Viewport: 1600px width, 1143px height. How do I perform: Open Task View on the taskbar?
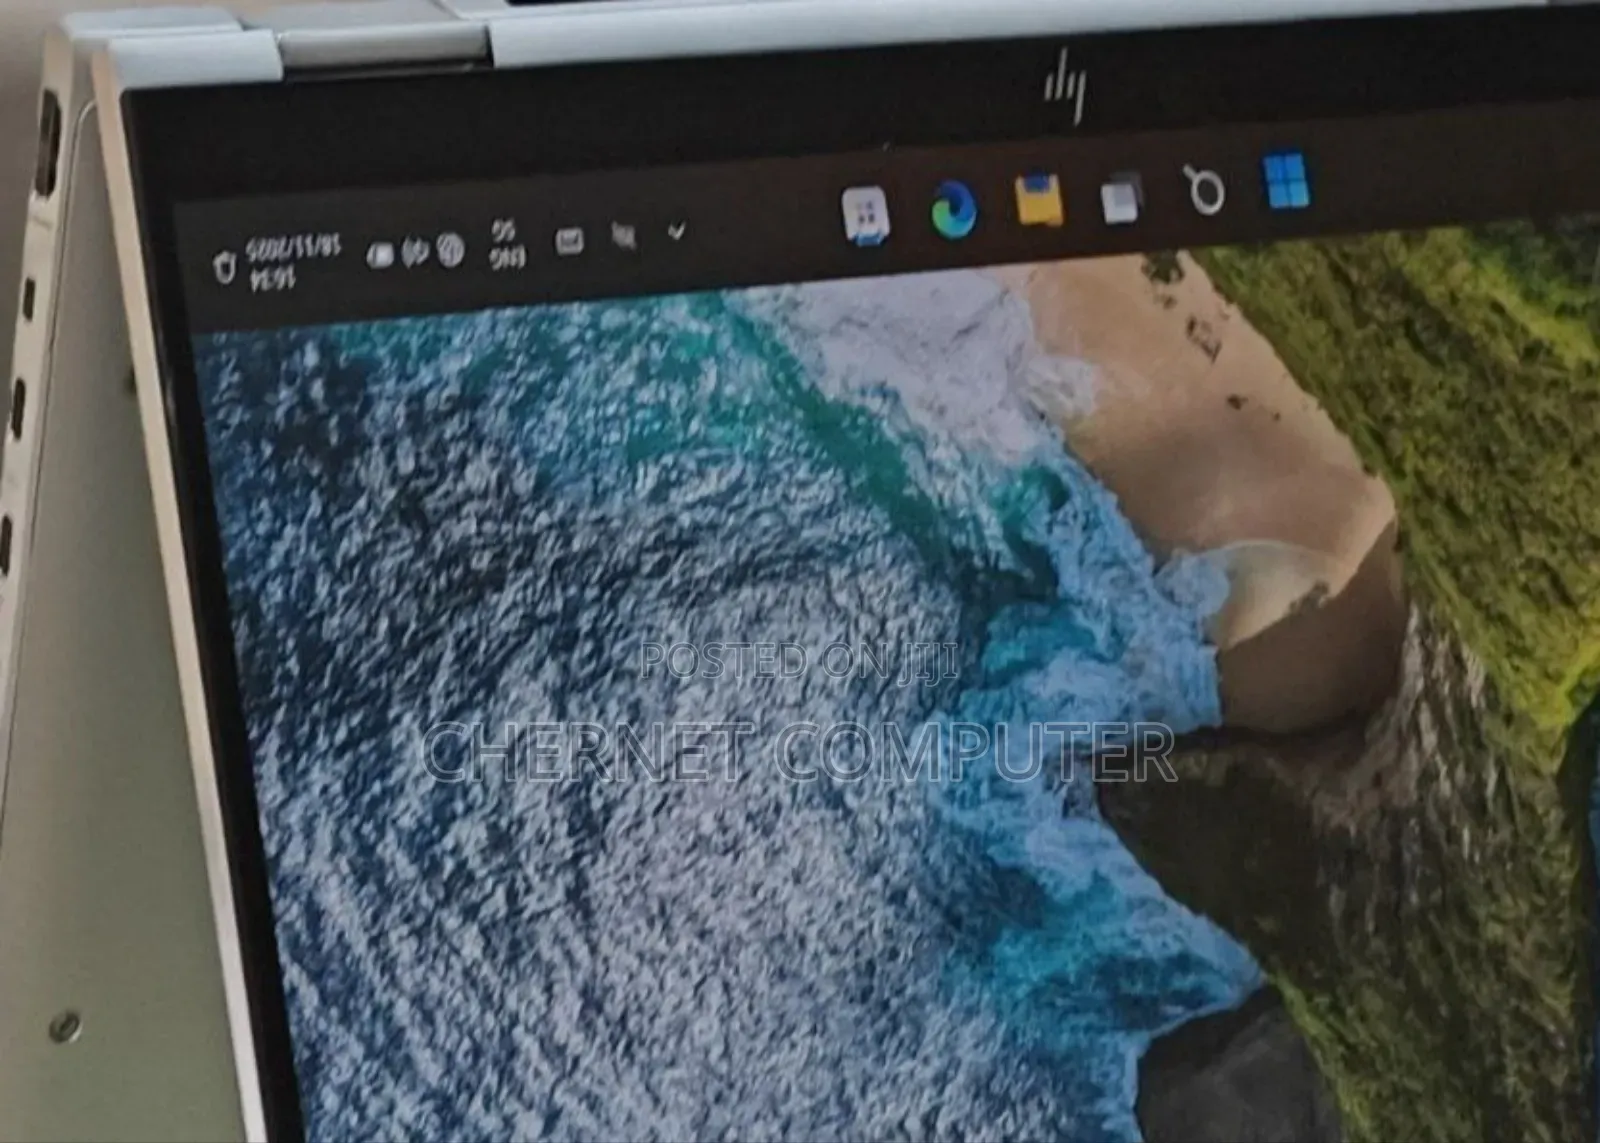tap(1121, 196)
